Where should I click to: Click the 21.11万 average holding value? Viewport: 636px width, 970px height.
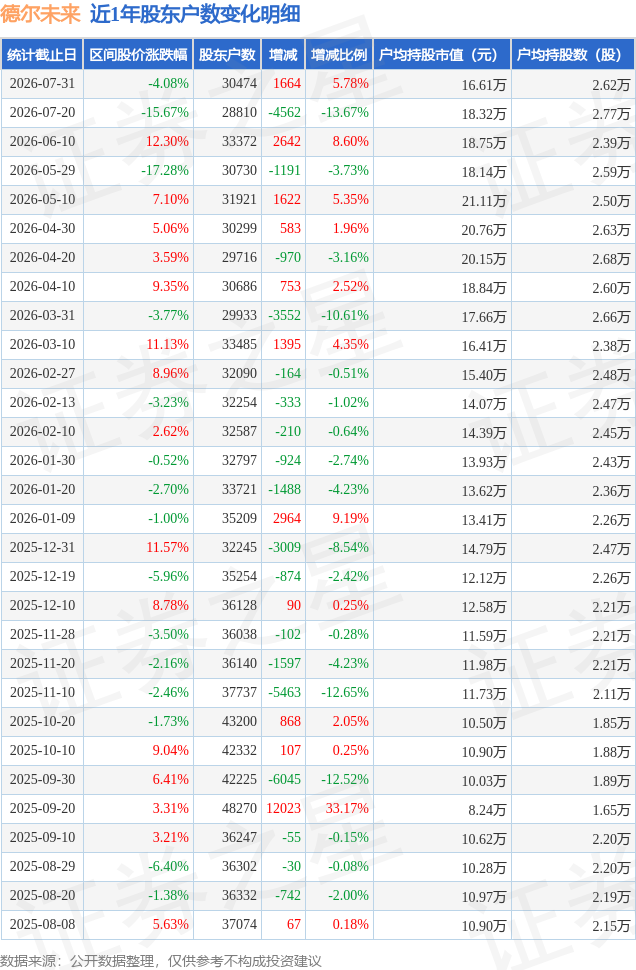click(x=484, y=201)
